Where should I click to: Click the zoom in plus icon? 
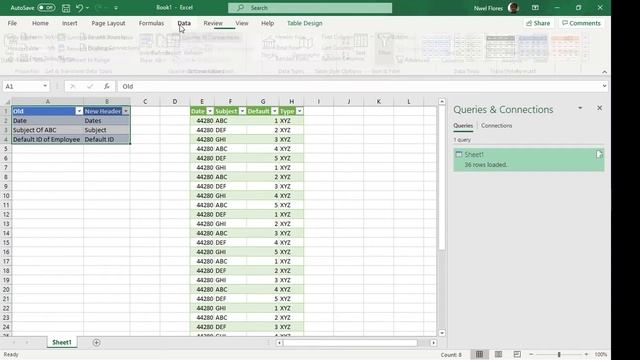point(586,354)
